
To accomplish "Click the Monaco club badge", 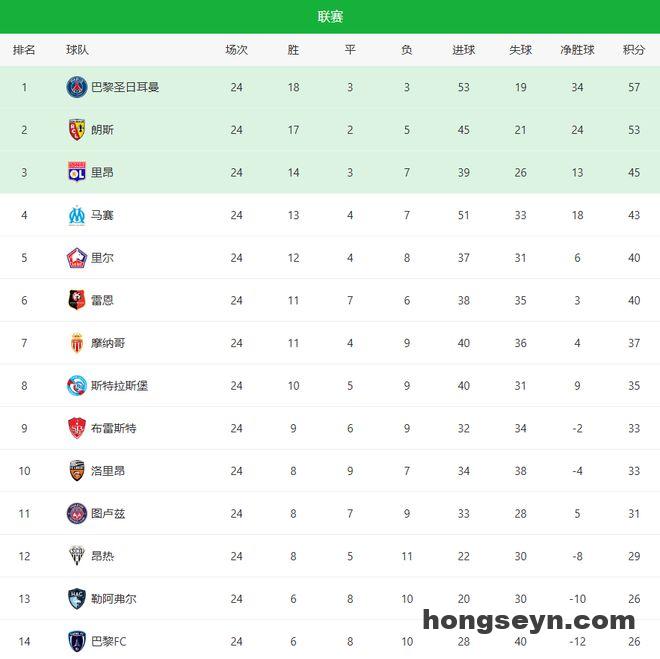I will pyautogui.click(x=77, y=343).
